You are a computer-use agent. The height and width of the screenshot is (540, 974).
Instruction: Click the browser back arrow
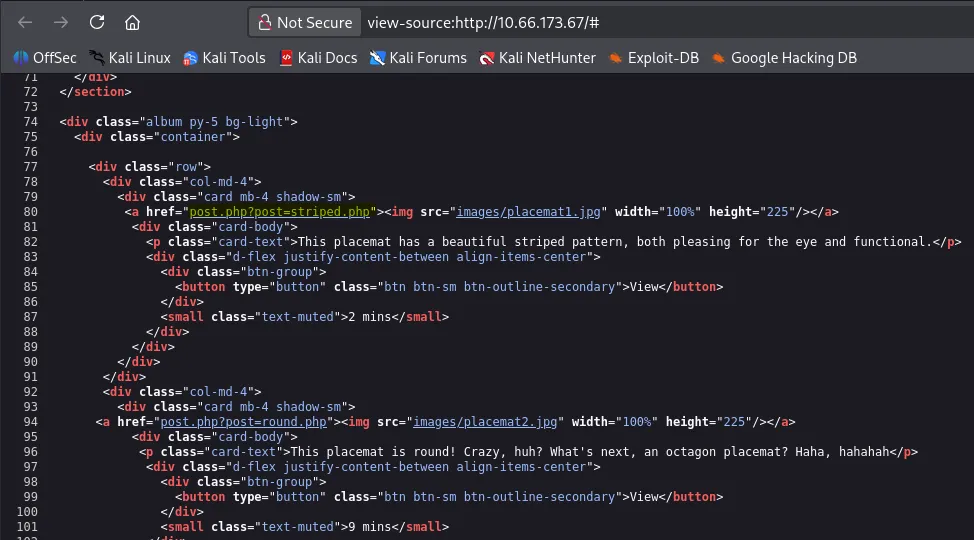[25, 22]
